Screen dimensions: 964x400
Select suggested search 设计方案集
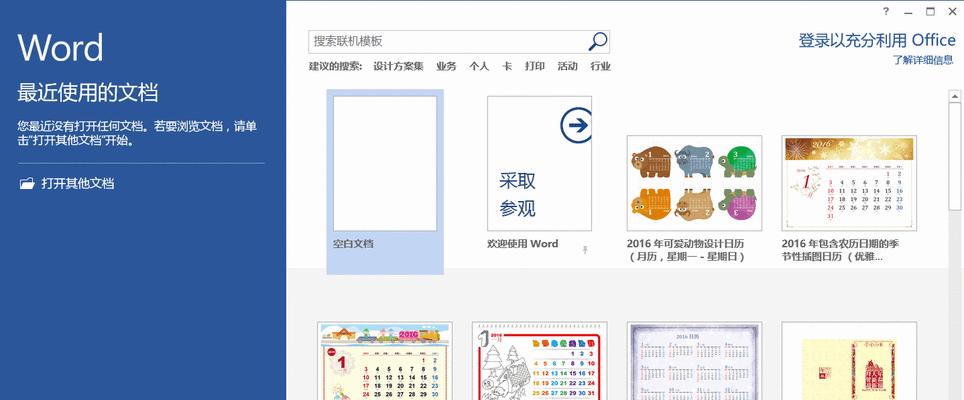click(x=398, y=66)
